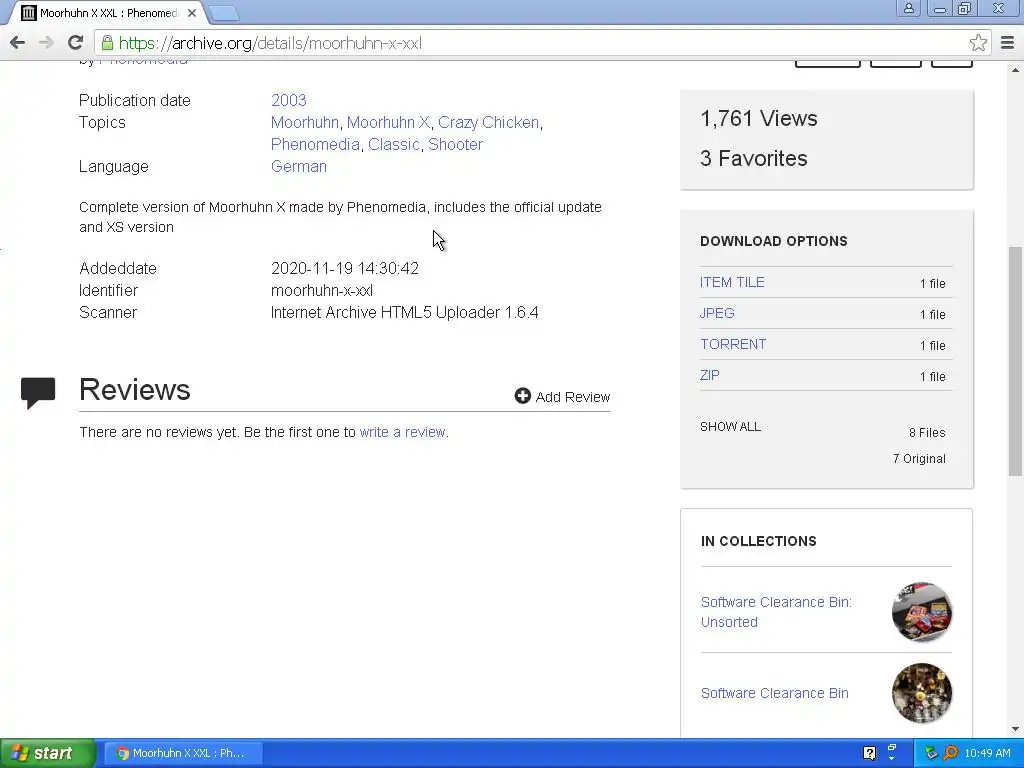Click the help question mark tray icon
This screenshot has width=1024, height=768.
(x=869, y=753)
